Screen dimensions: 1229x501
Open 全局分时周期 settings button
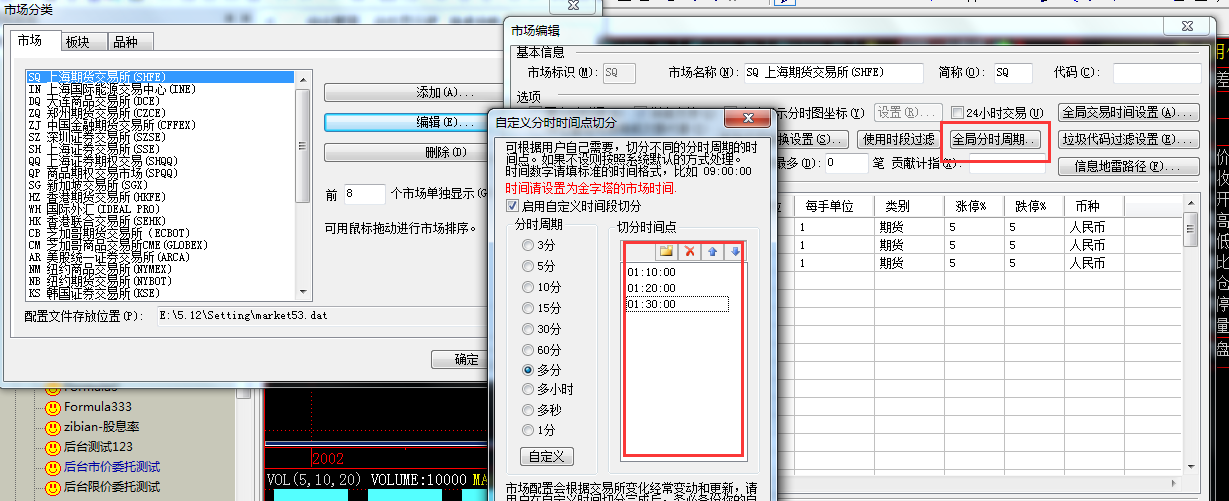tap(996, 139)
